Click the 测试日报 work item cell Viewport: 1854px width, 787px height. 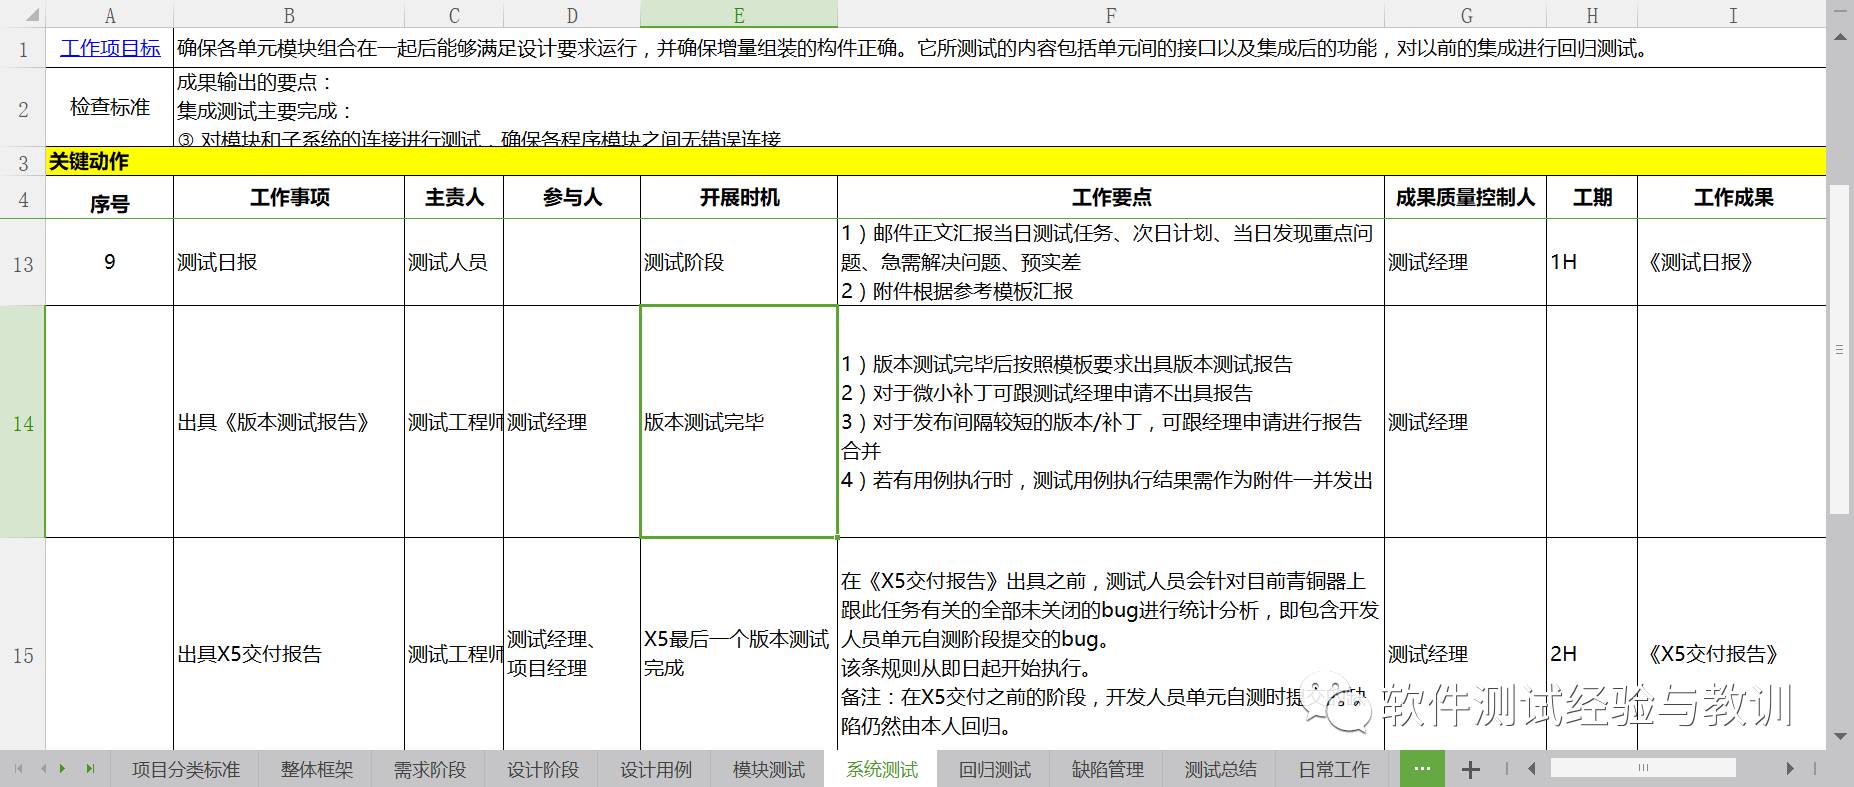point(289,262)
